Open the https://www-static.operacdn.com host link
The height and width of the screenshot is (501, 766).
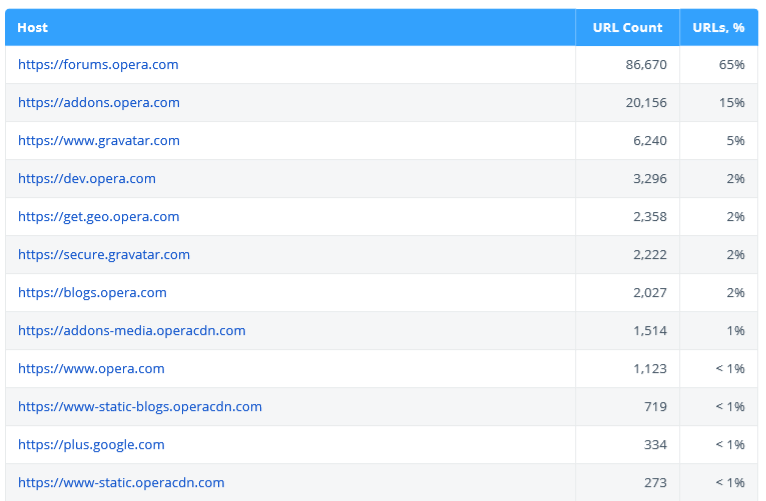tap(121, 483)
